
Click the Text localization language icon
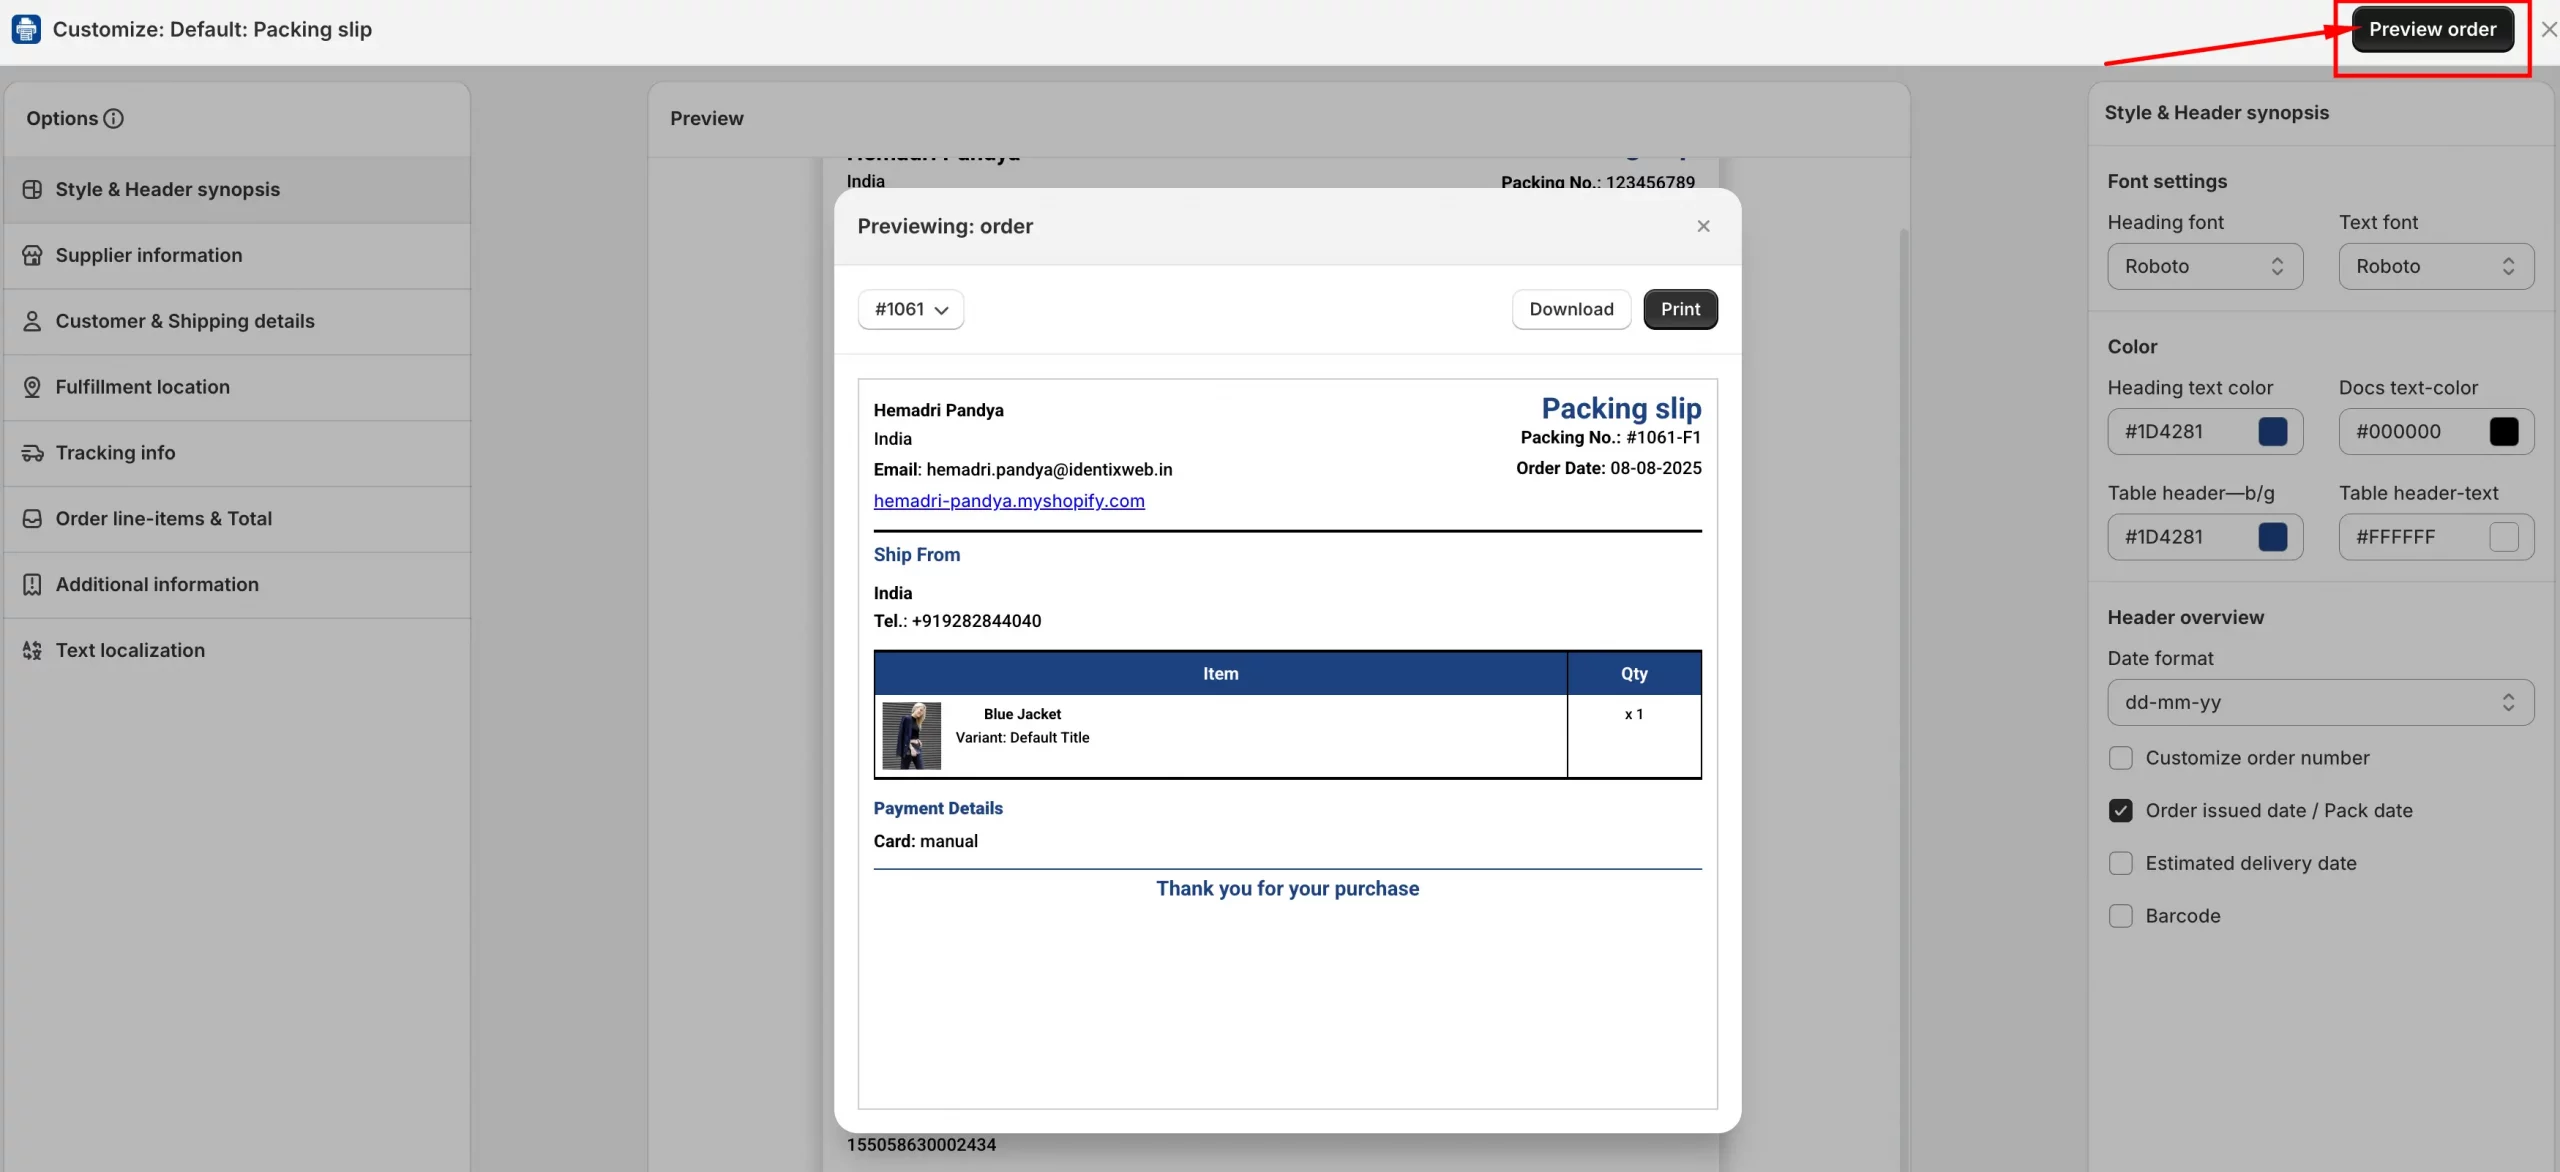click(x=32, y=651)
